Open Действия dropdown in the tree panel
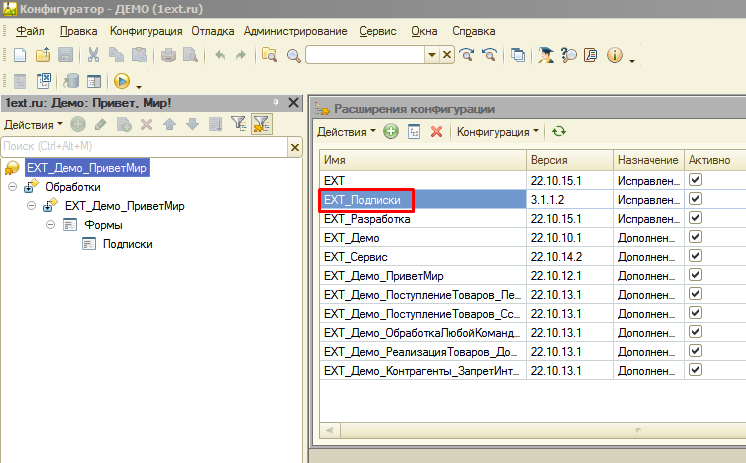The width and height of the screenshot is (746, 463). coord(33,125)
